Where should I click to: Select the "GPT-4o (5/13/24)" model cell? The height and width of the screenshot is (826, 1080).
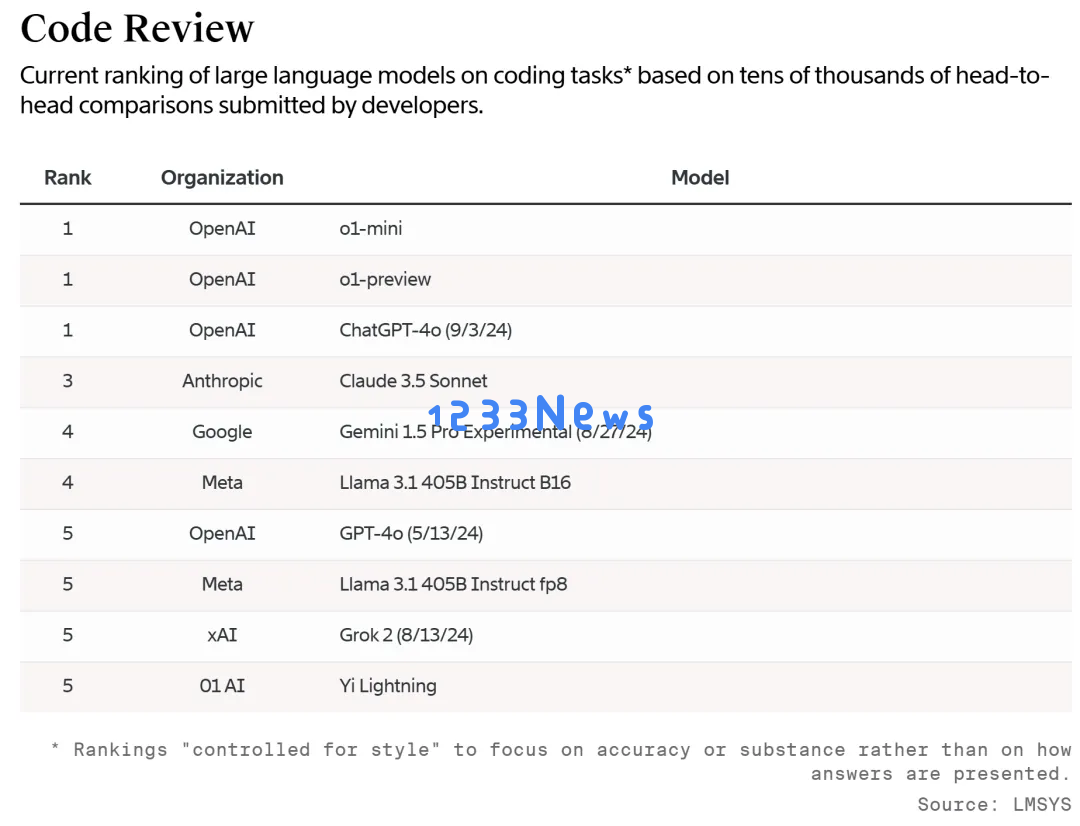411,534
